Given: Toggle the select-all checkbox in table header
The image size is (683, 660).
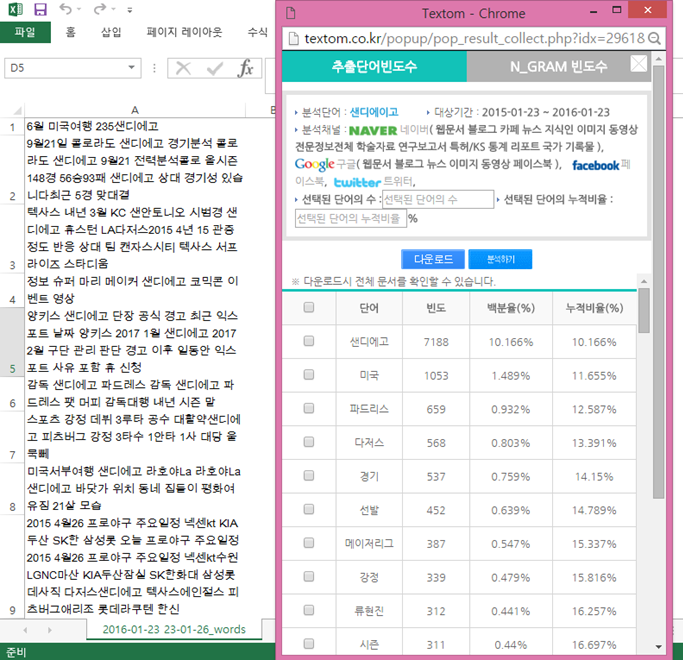Looking at the screenshot, I should coord(309,307).
